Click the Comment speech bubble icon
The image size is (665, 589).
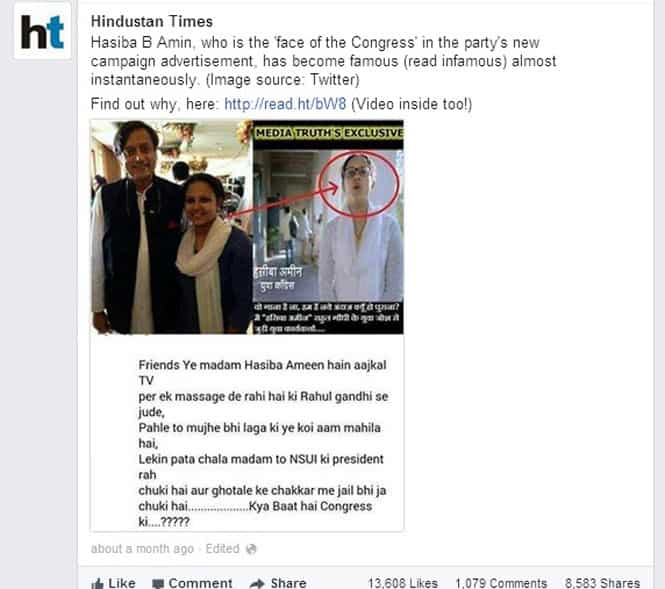pyautogui.click(x=158, y=584)
